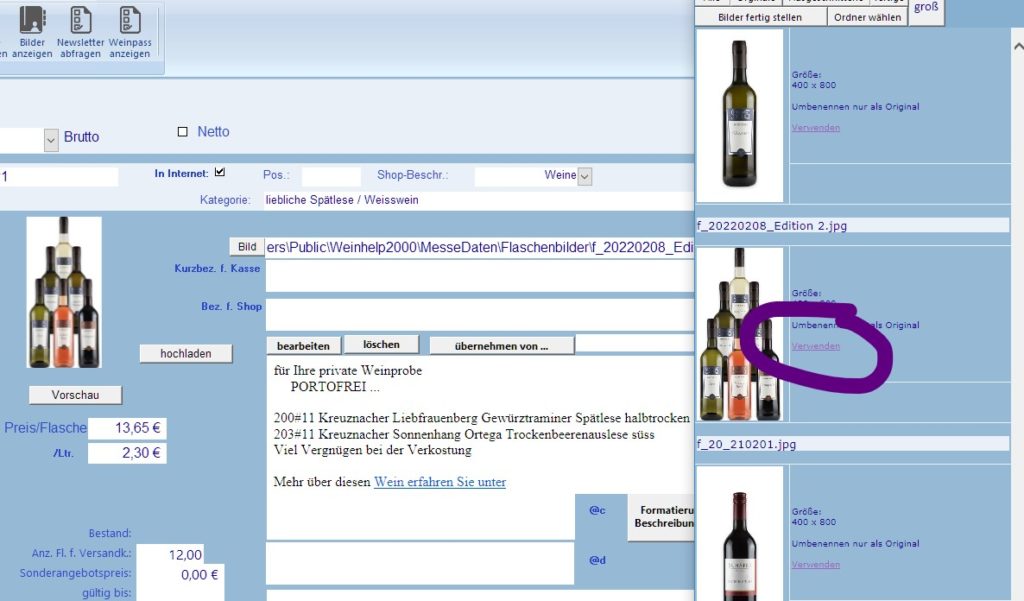
Task: Follow the Wein erfahren Sie unter link
Action: tap(439, 482)
